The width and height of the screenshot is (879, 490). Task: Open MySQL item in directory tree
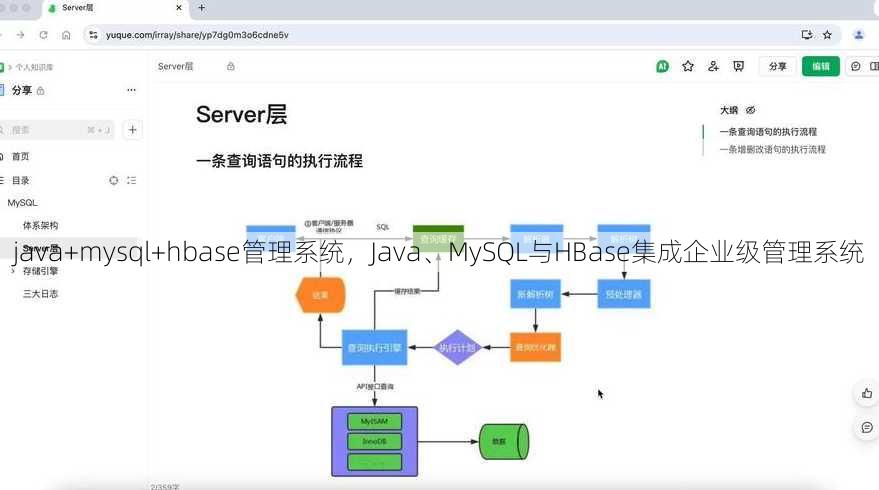22,203
